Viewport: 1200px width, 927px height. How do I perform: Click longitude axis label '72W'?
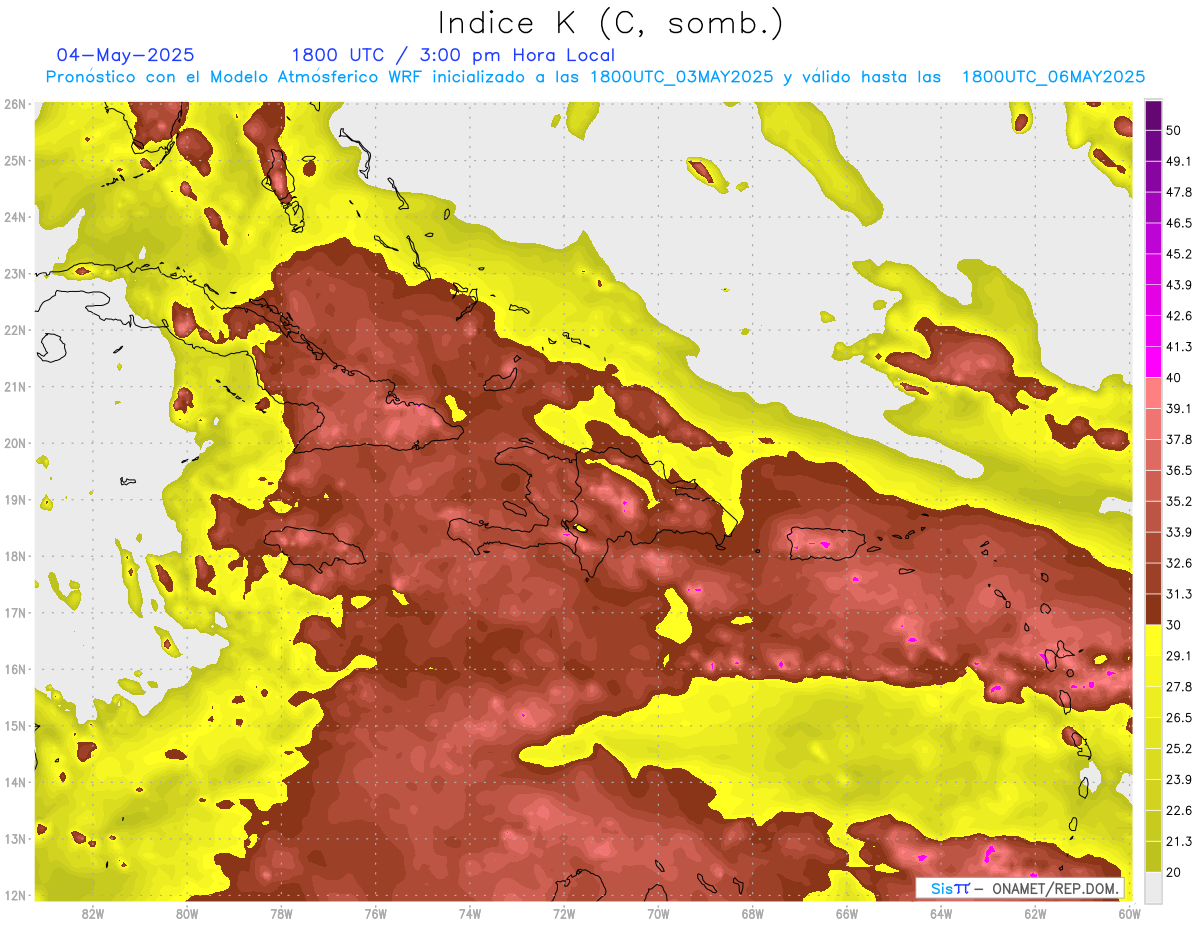click(x=564, y=913)
